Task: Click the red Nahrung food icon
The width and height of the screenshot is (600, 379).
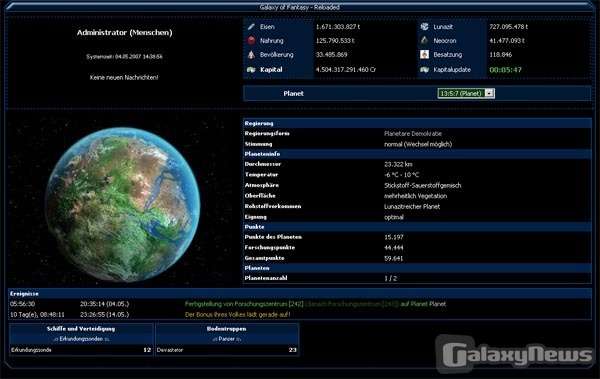Action: (251, 40)
